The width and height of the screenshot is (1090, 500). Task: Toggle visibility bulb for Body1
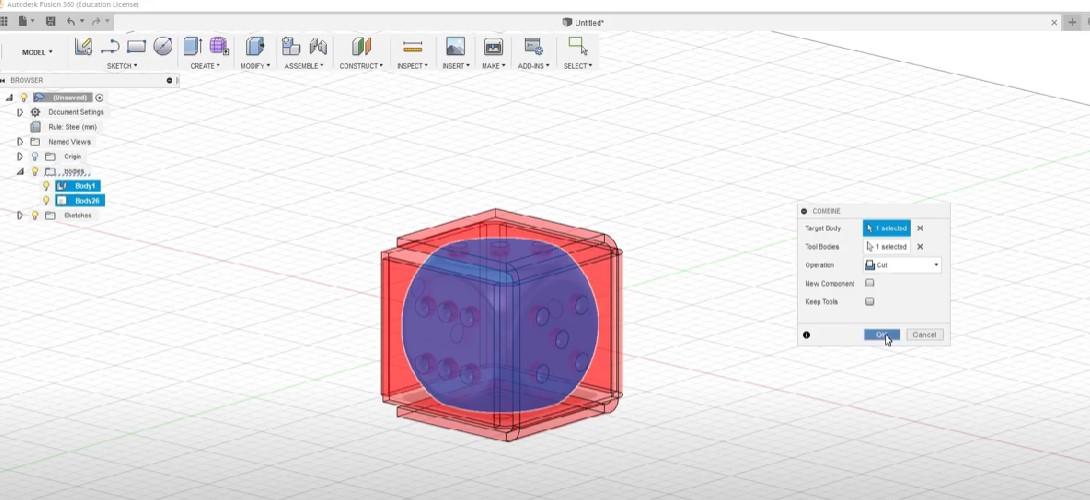pos(47,186)
